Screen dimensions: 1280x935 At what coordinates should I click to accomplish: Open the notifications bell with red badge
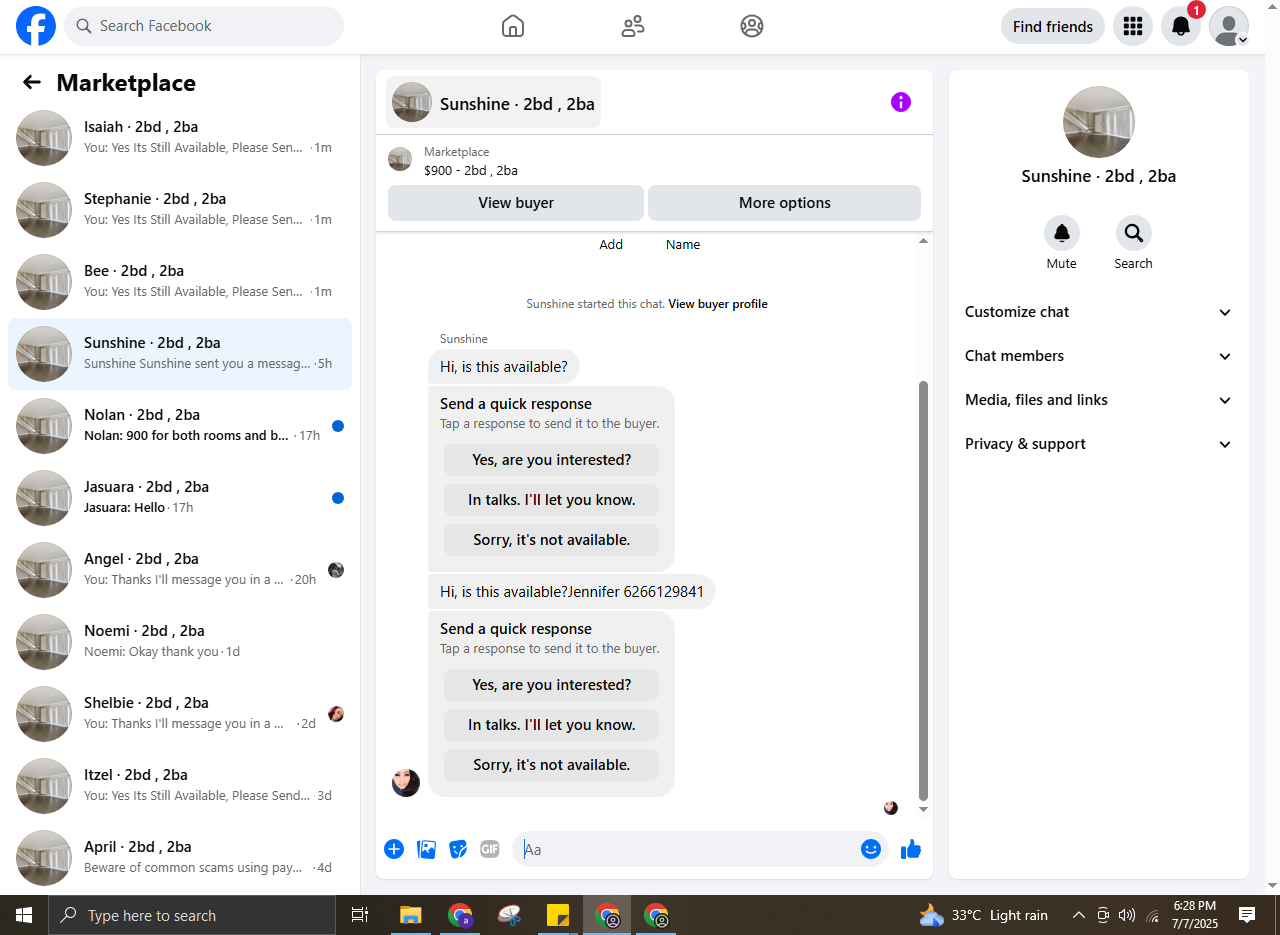point(1181,26)
